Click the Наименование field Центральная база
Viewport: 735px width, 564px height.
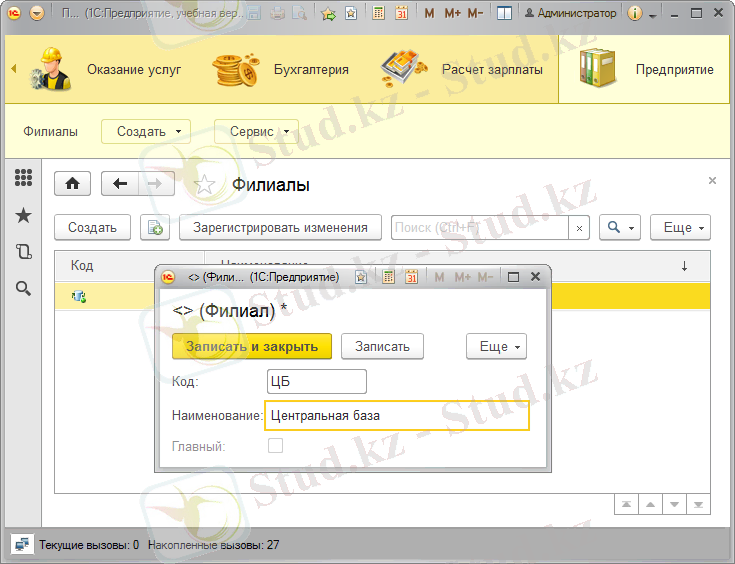[397, 415]
